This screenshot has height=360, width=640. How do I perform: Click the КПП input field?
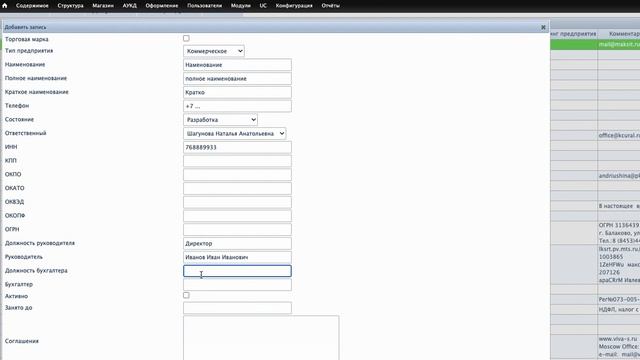tap(237, 161)
